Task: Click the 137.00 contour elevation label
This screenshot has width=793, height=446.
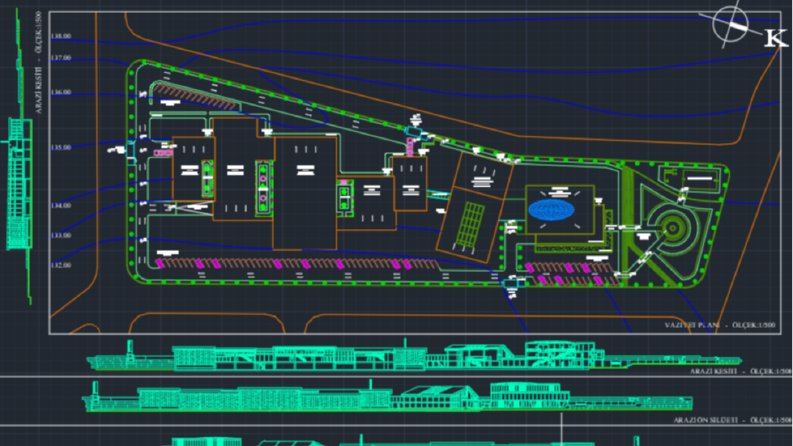Action: click(x=61, y=58)
